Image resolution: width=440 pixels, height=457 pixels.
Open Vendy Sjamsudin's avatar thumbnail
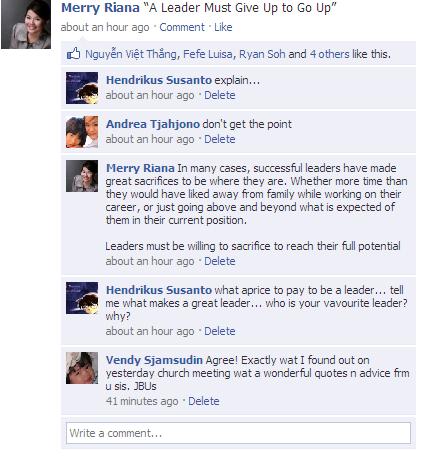82,368
